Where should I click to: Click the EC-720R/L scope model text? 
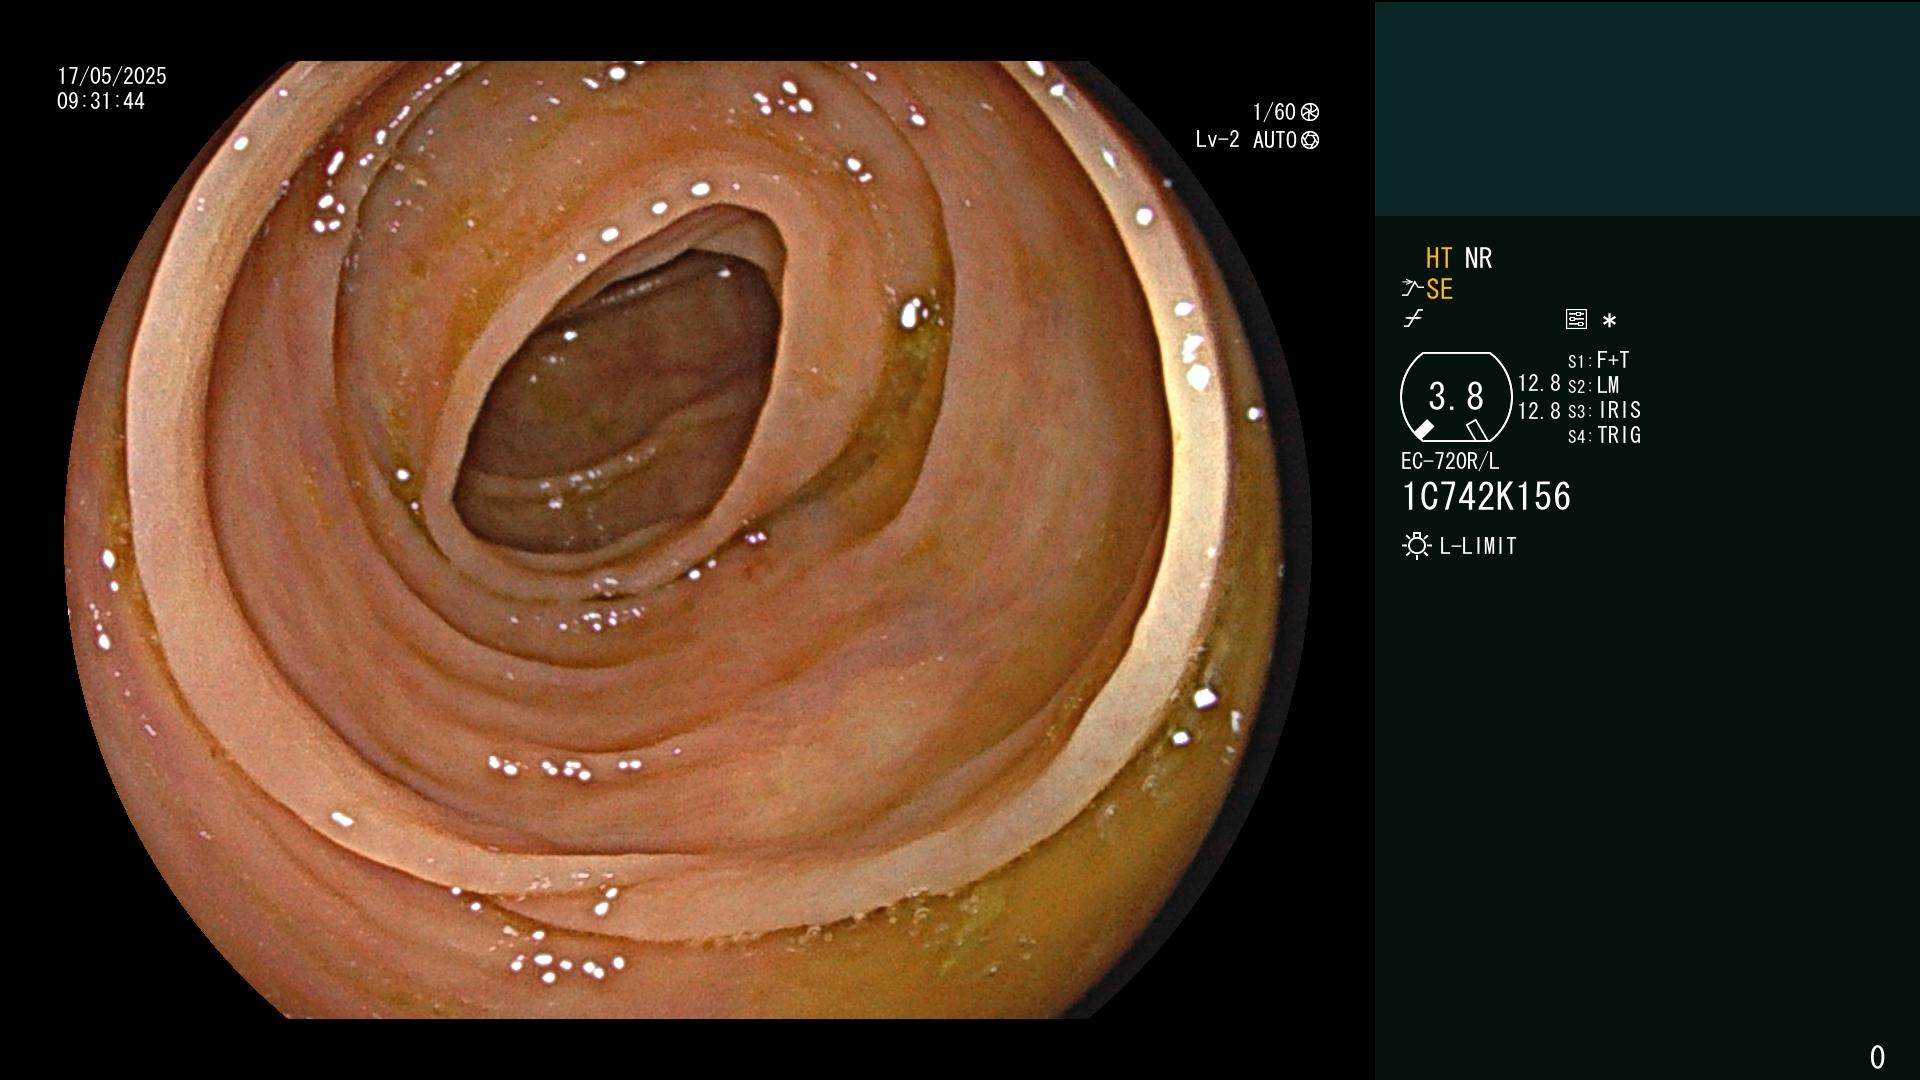pos(1450,461)
